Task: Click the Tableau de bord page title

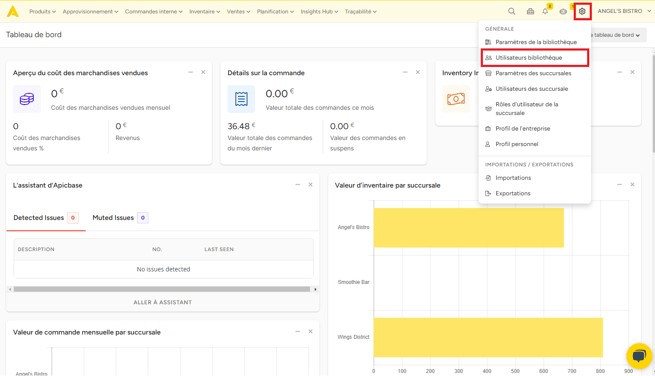Action: 34,35
